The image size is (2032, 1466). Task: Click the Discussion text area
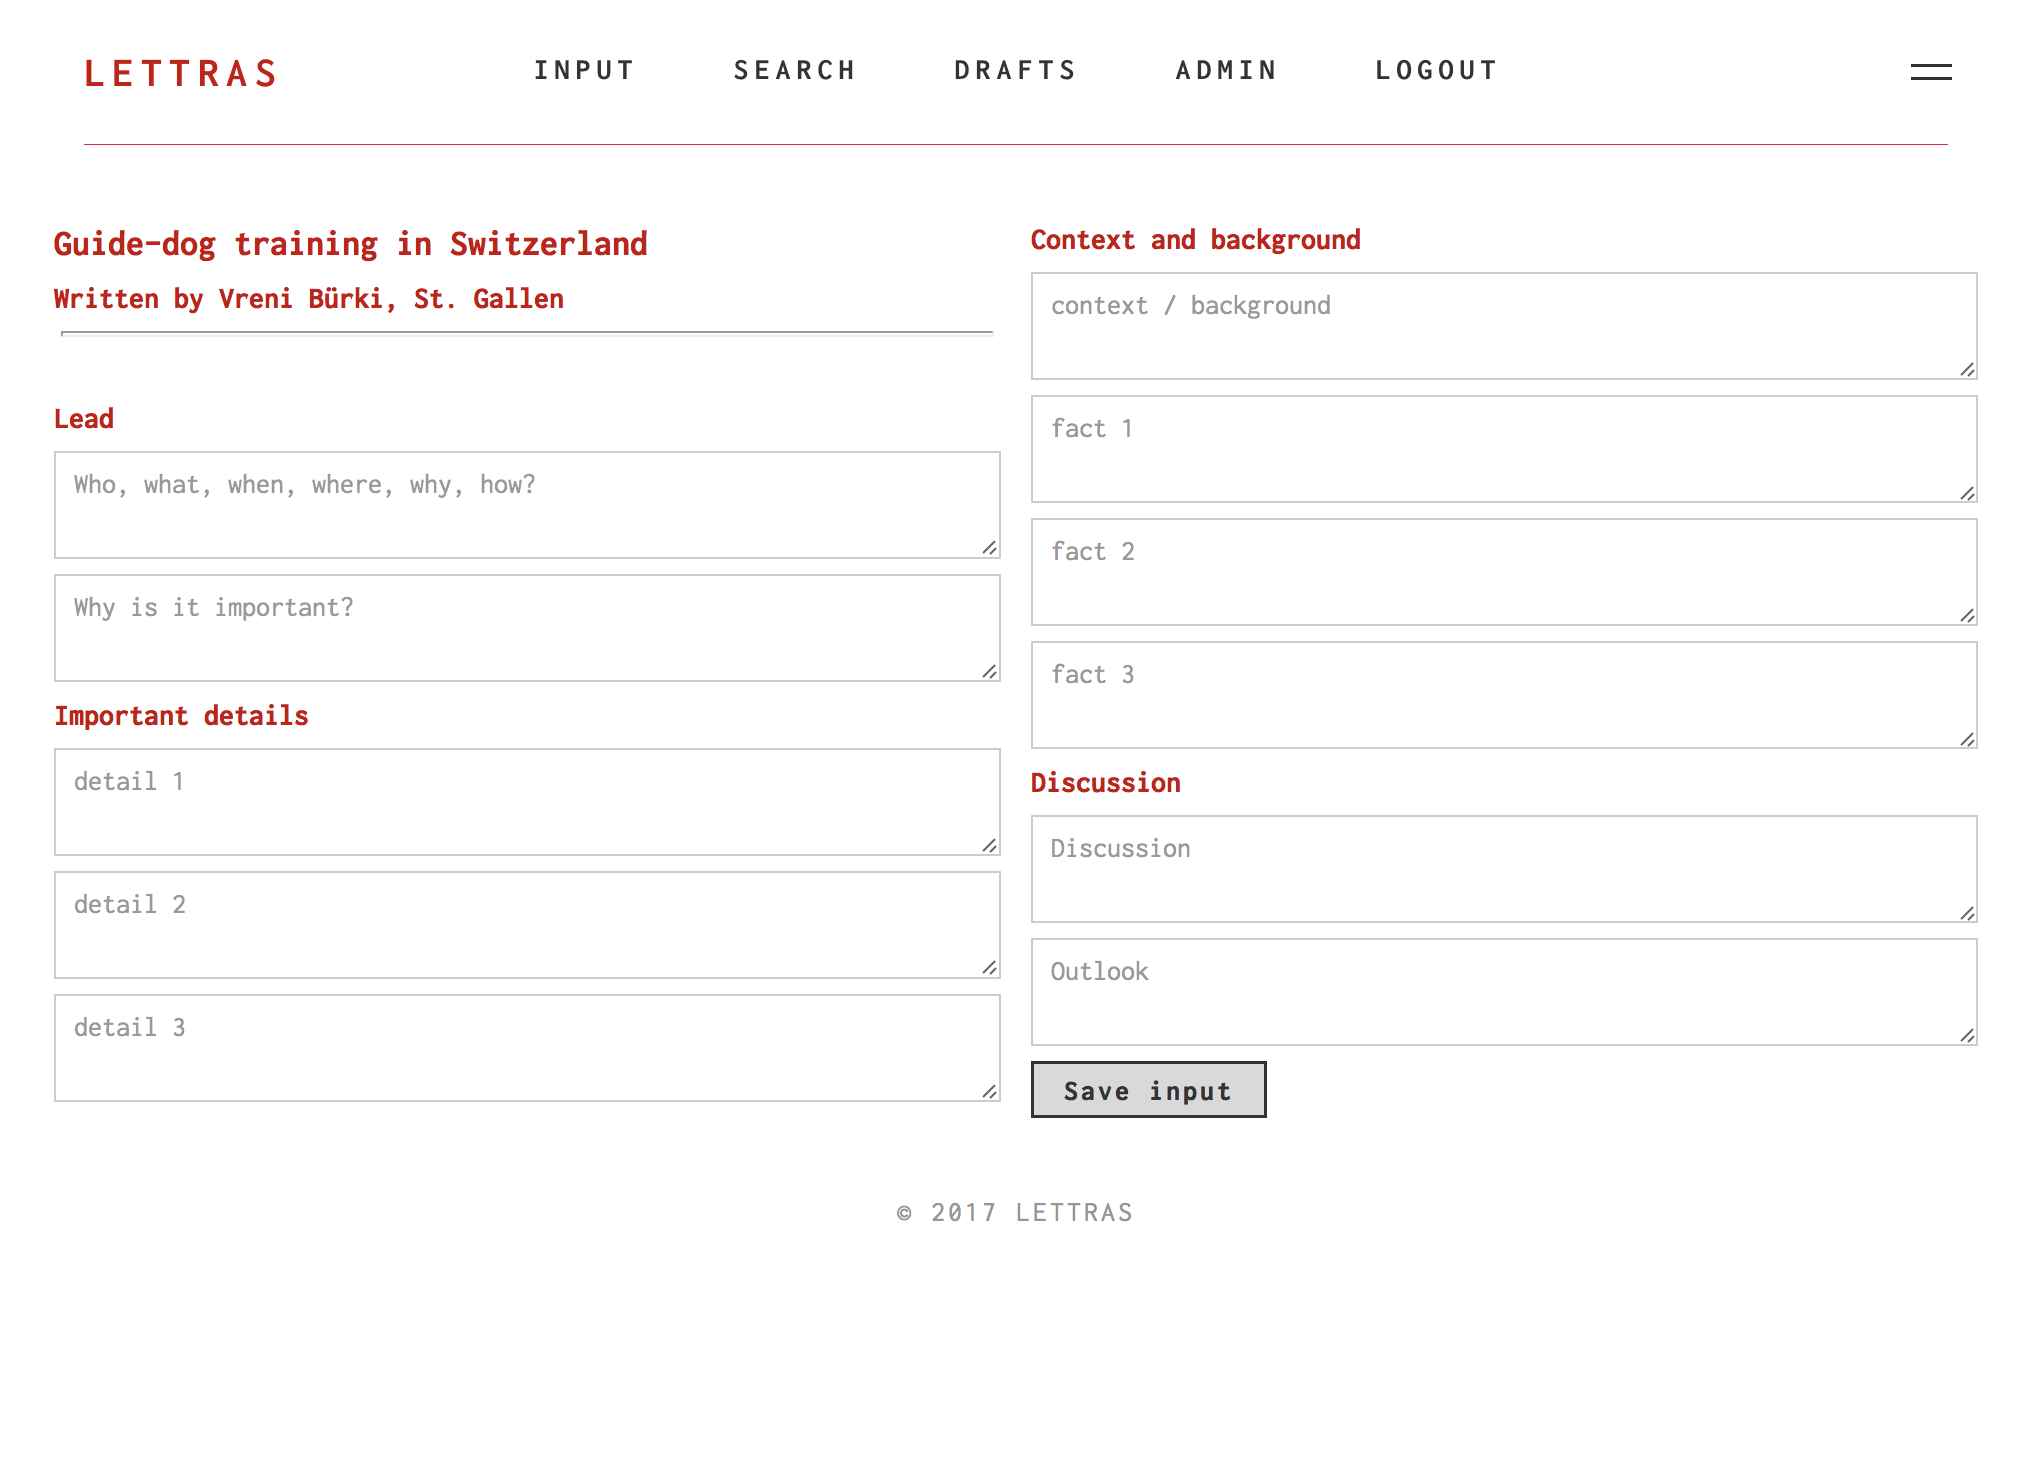(x=1504, y=869)
